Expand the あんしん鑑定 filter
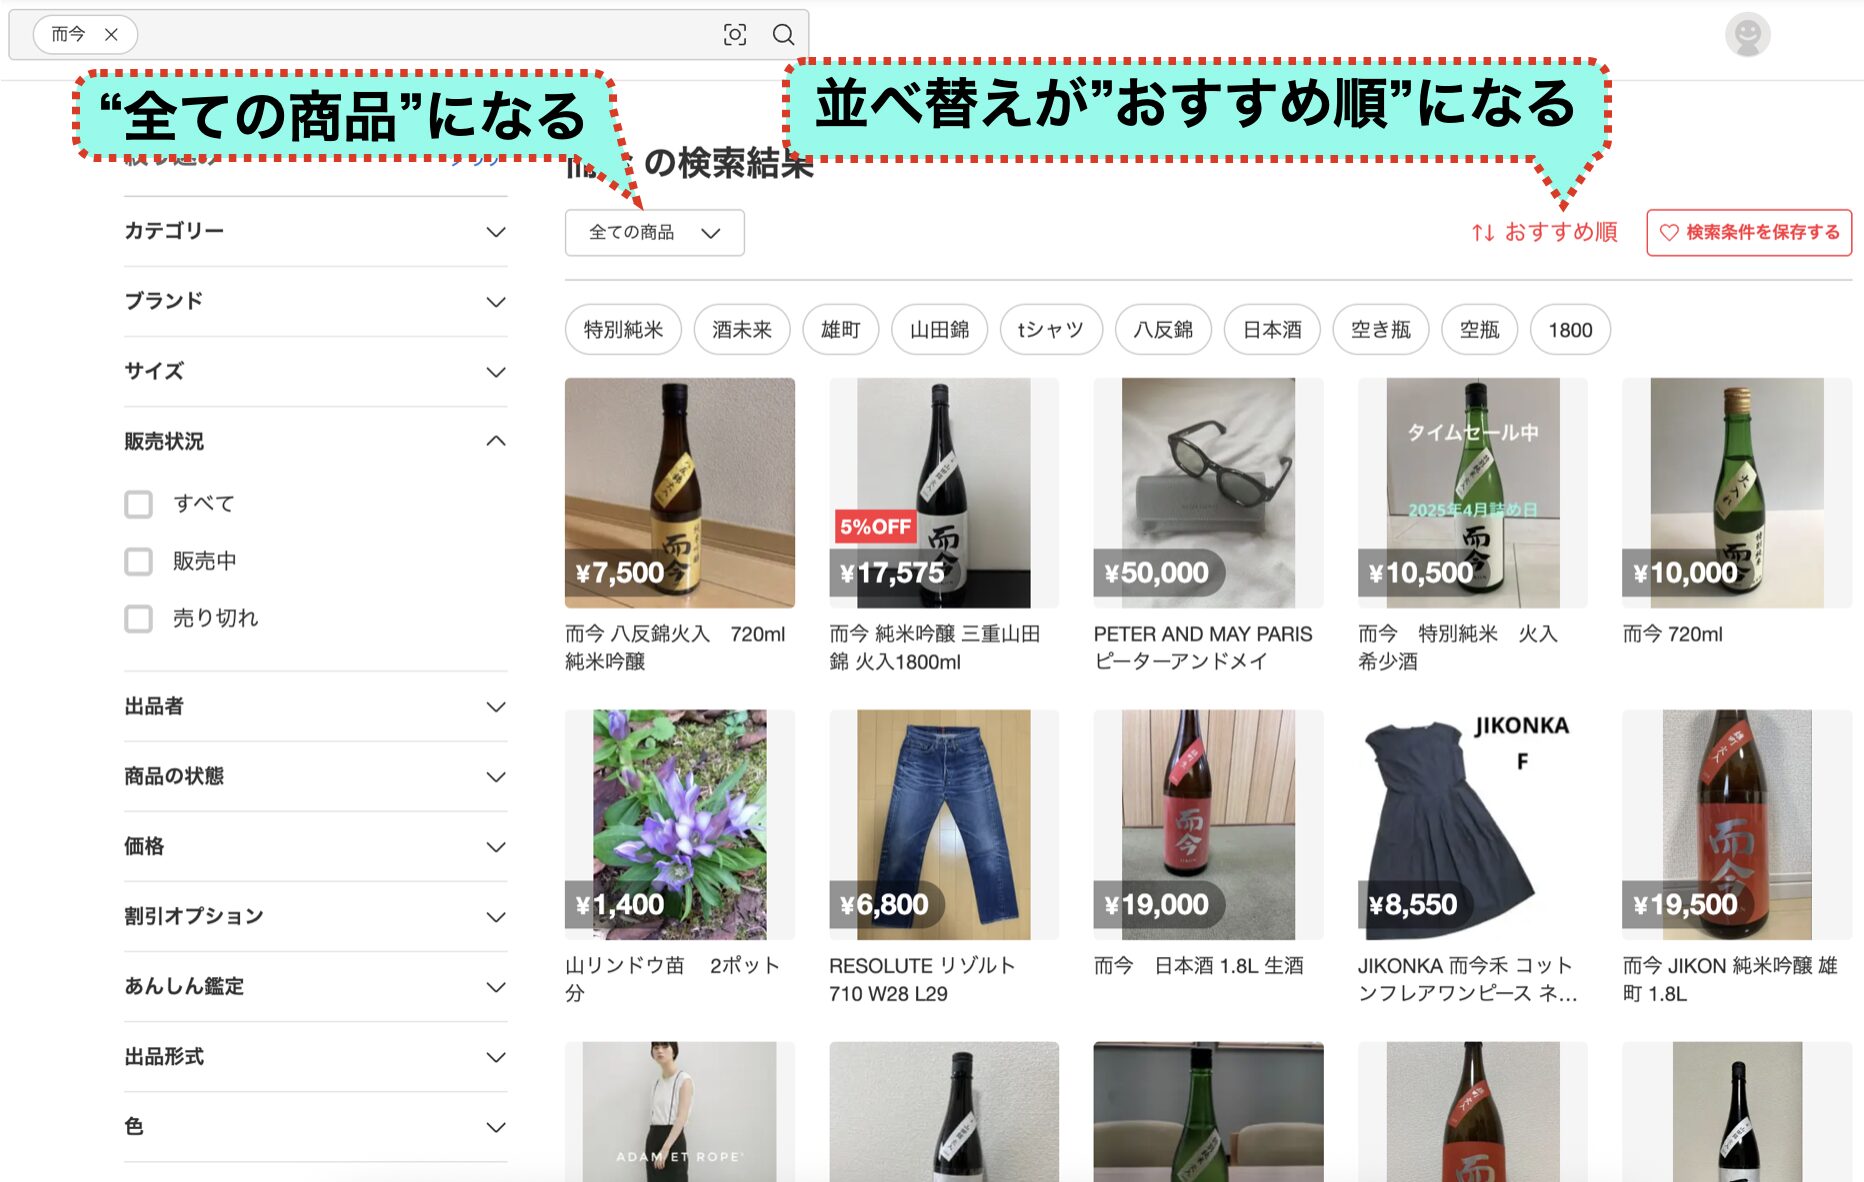 315,987
